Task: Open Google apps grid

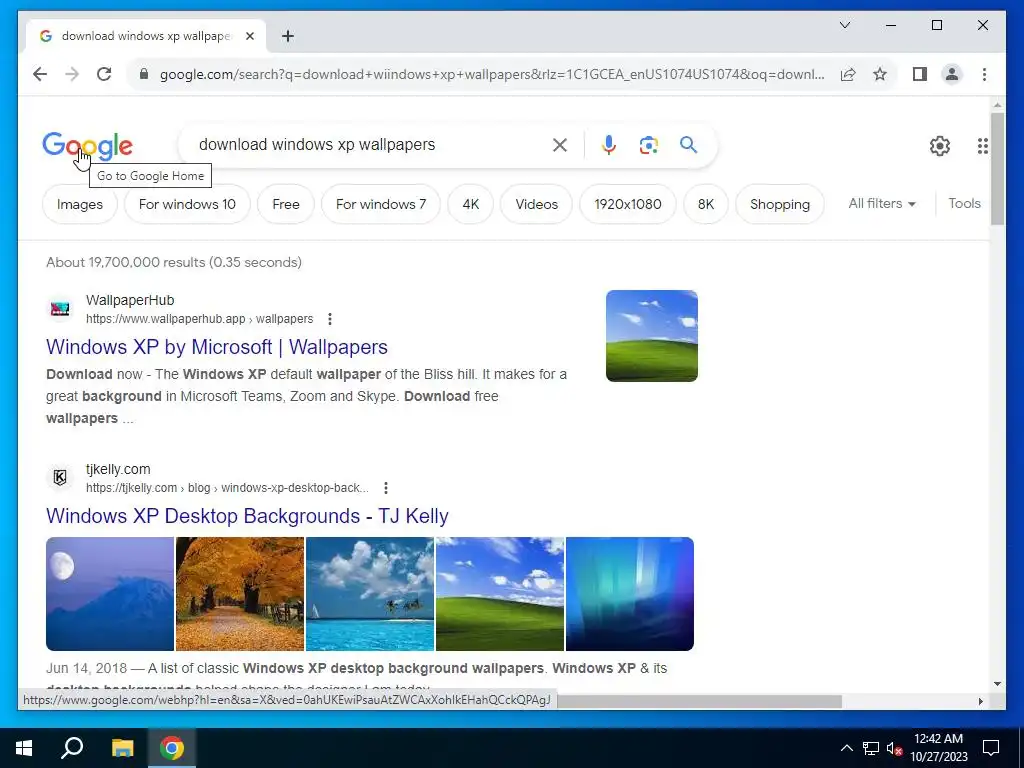Action: point(982,146)
